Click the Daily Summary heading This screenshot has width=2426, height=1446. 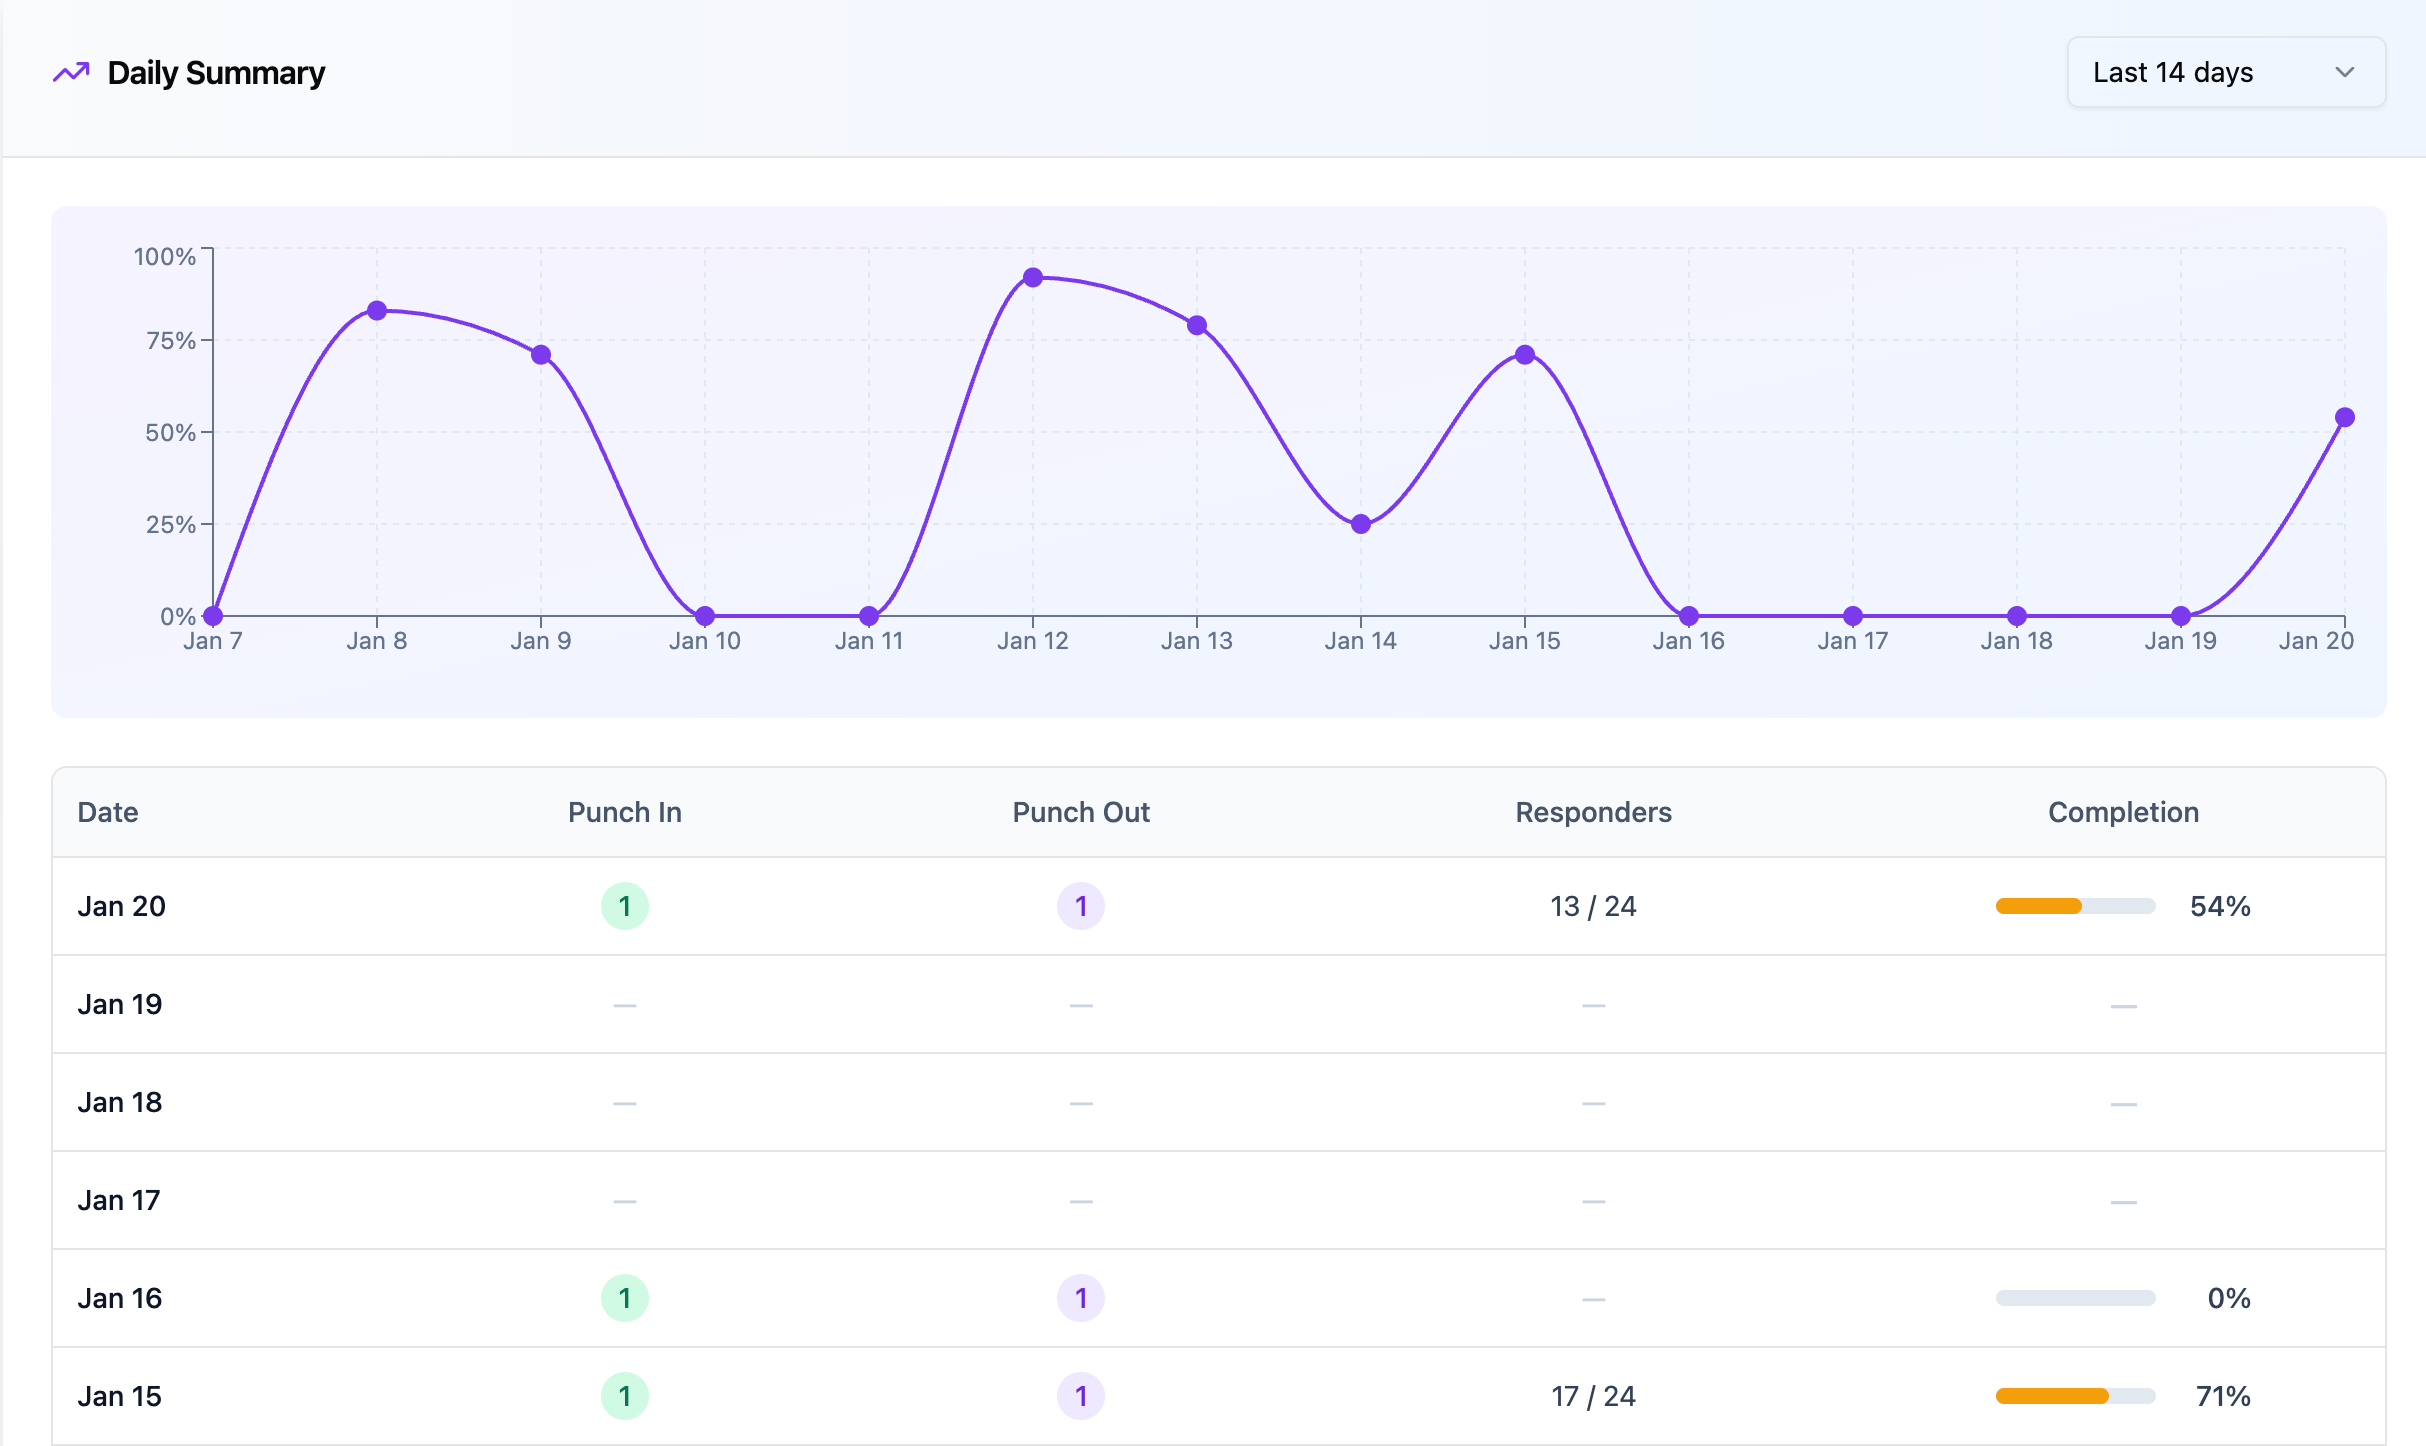click(216, 73)
